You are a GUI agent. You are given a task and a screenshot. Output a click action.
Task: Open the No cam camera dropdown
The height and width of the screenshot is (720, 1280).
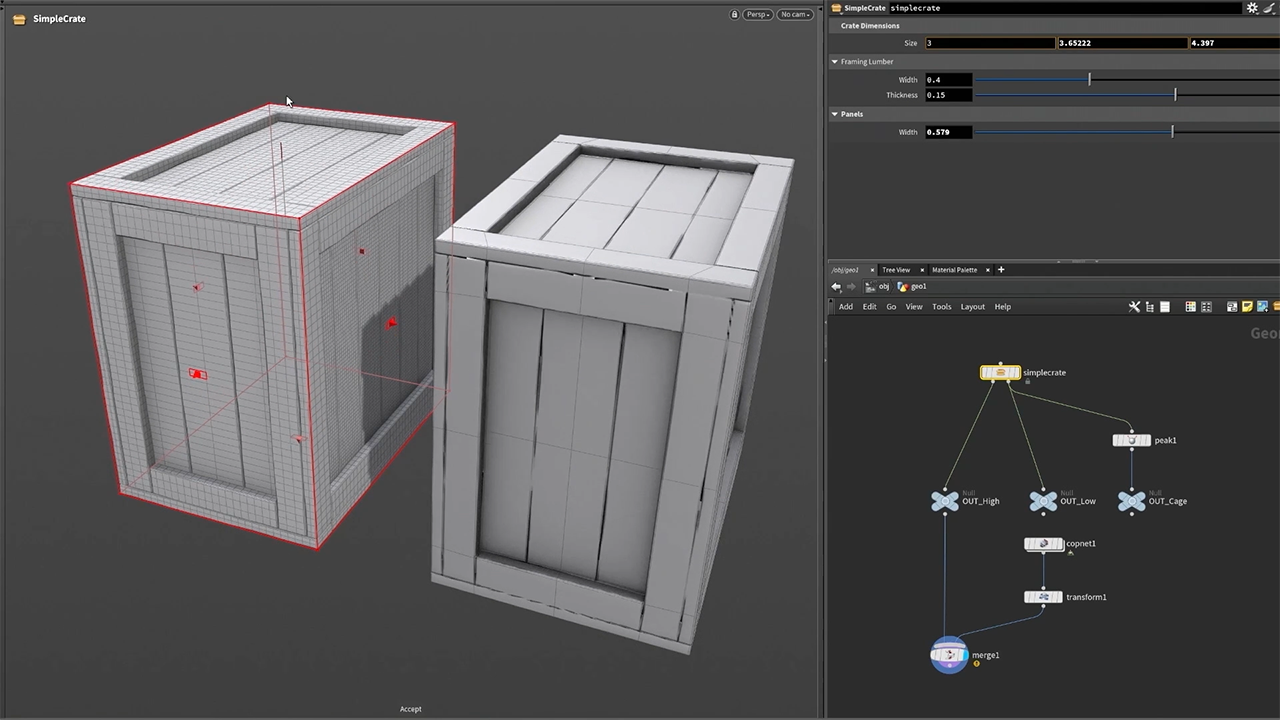[x=795, y=15]
